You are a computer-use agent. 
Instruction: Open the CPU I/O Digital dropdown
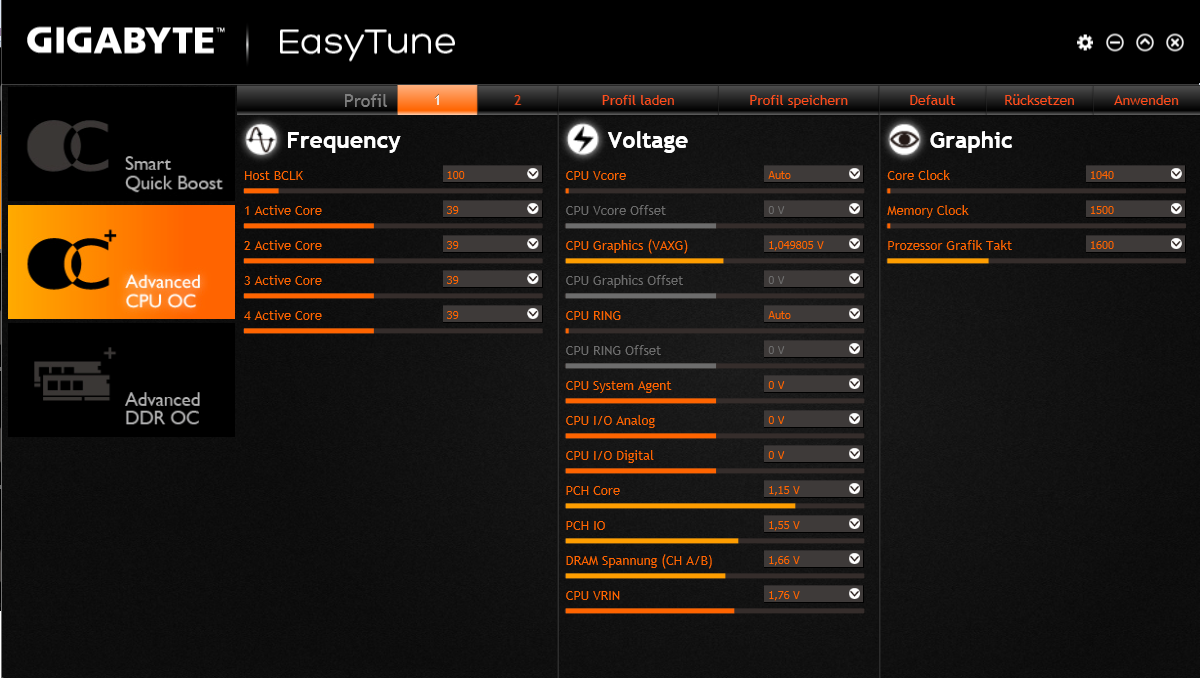click(813, 455)
